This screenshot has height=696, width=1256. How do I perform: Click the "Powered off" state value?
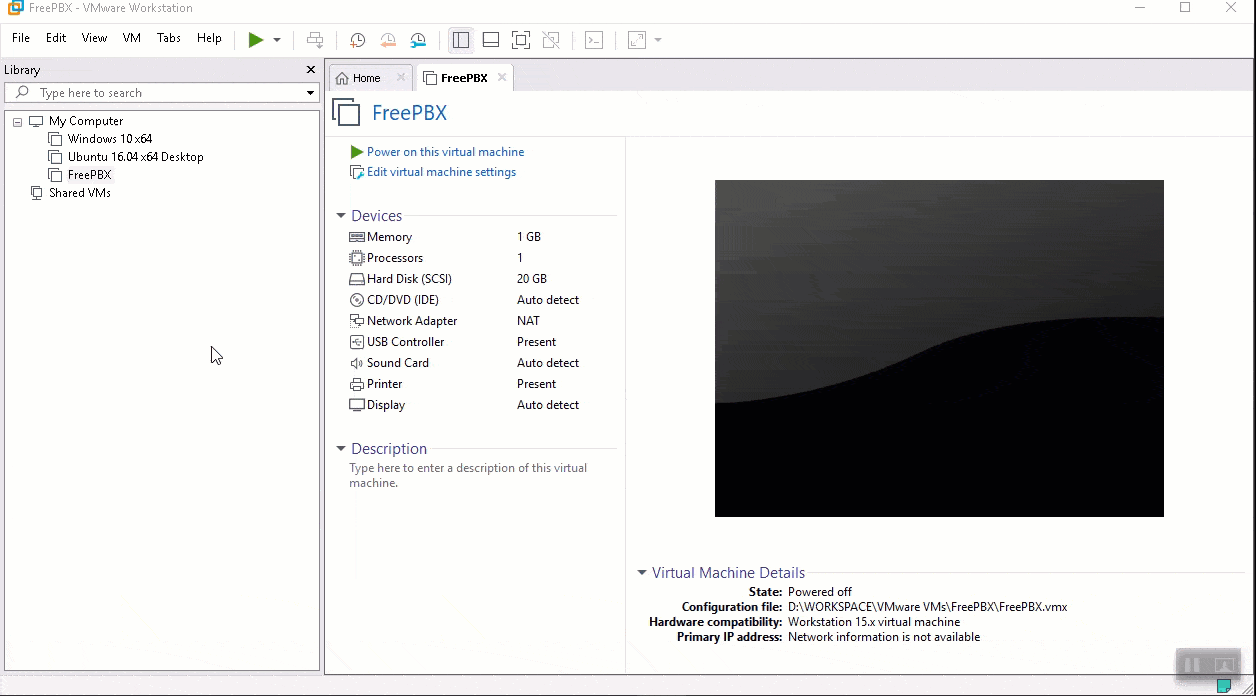(x=820, y=592)
